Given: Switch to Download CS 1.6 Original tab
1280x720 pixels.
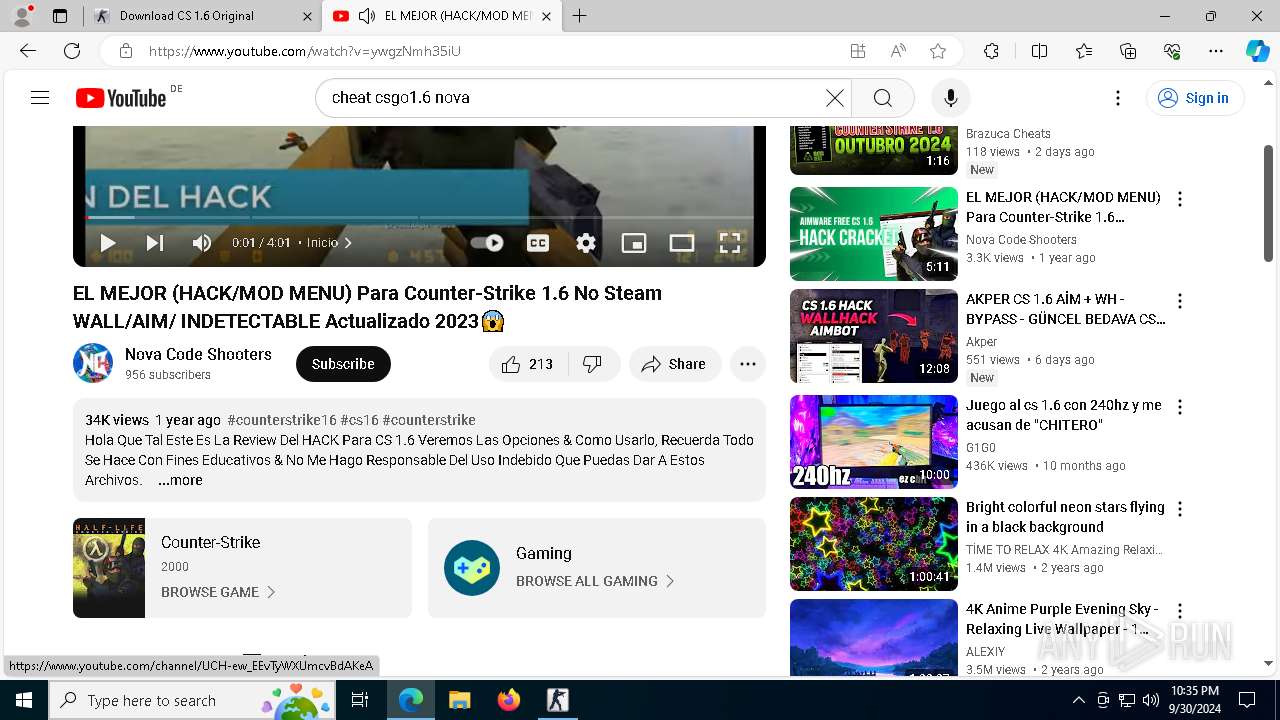Looking at the screenshot, I should (x=201, y=16).
